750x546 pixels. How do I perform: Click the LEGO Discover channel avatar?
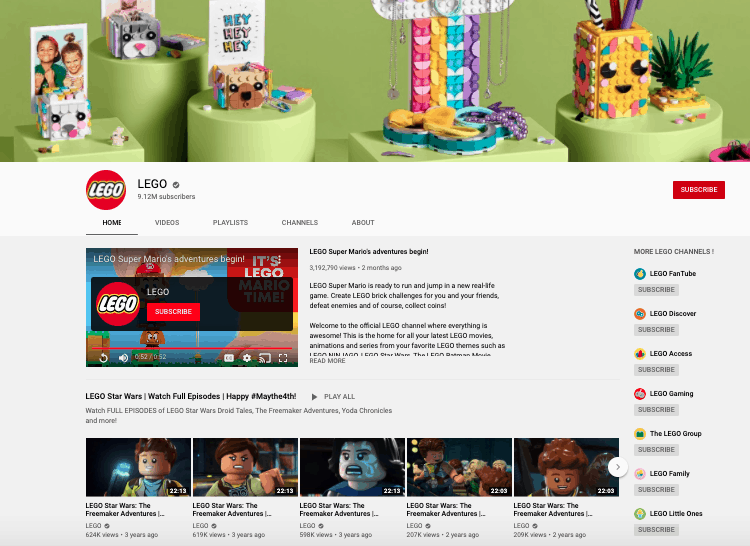click(640, 314)
